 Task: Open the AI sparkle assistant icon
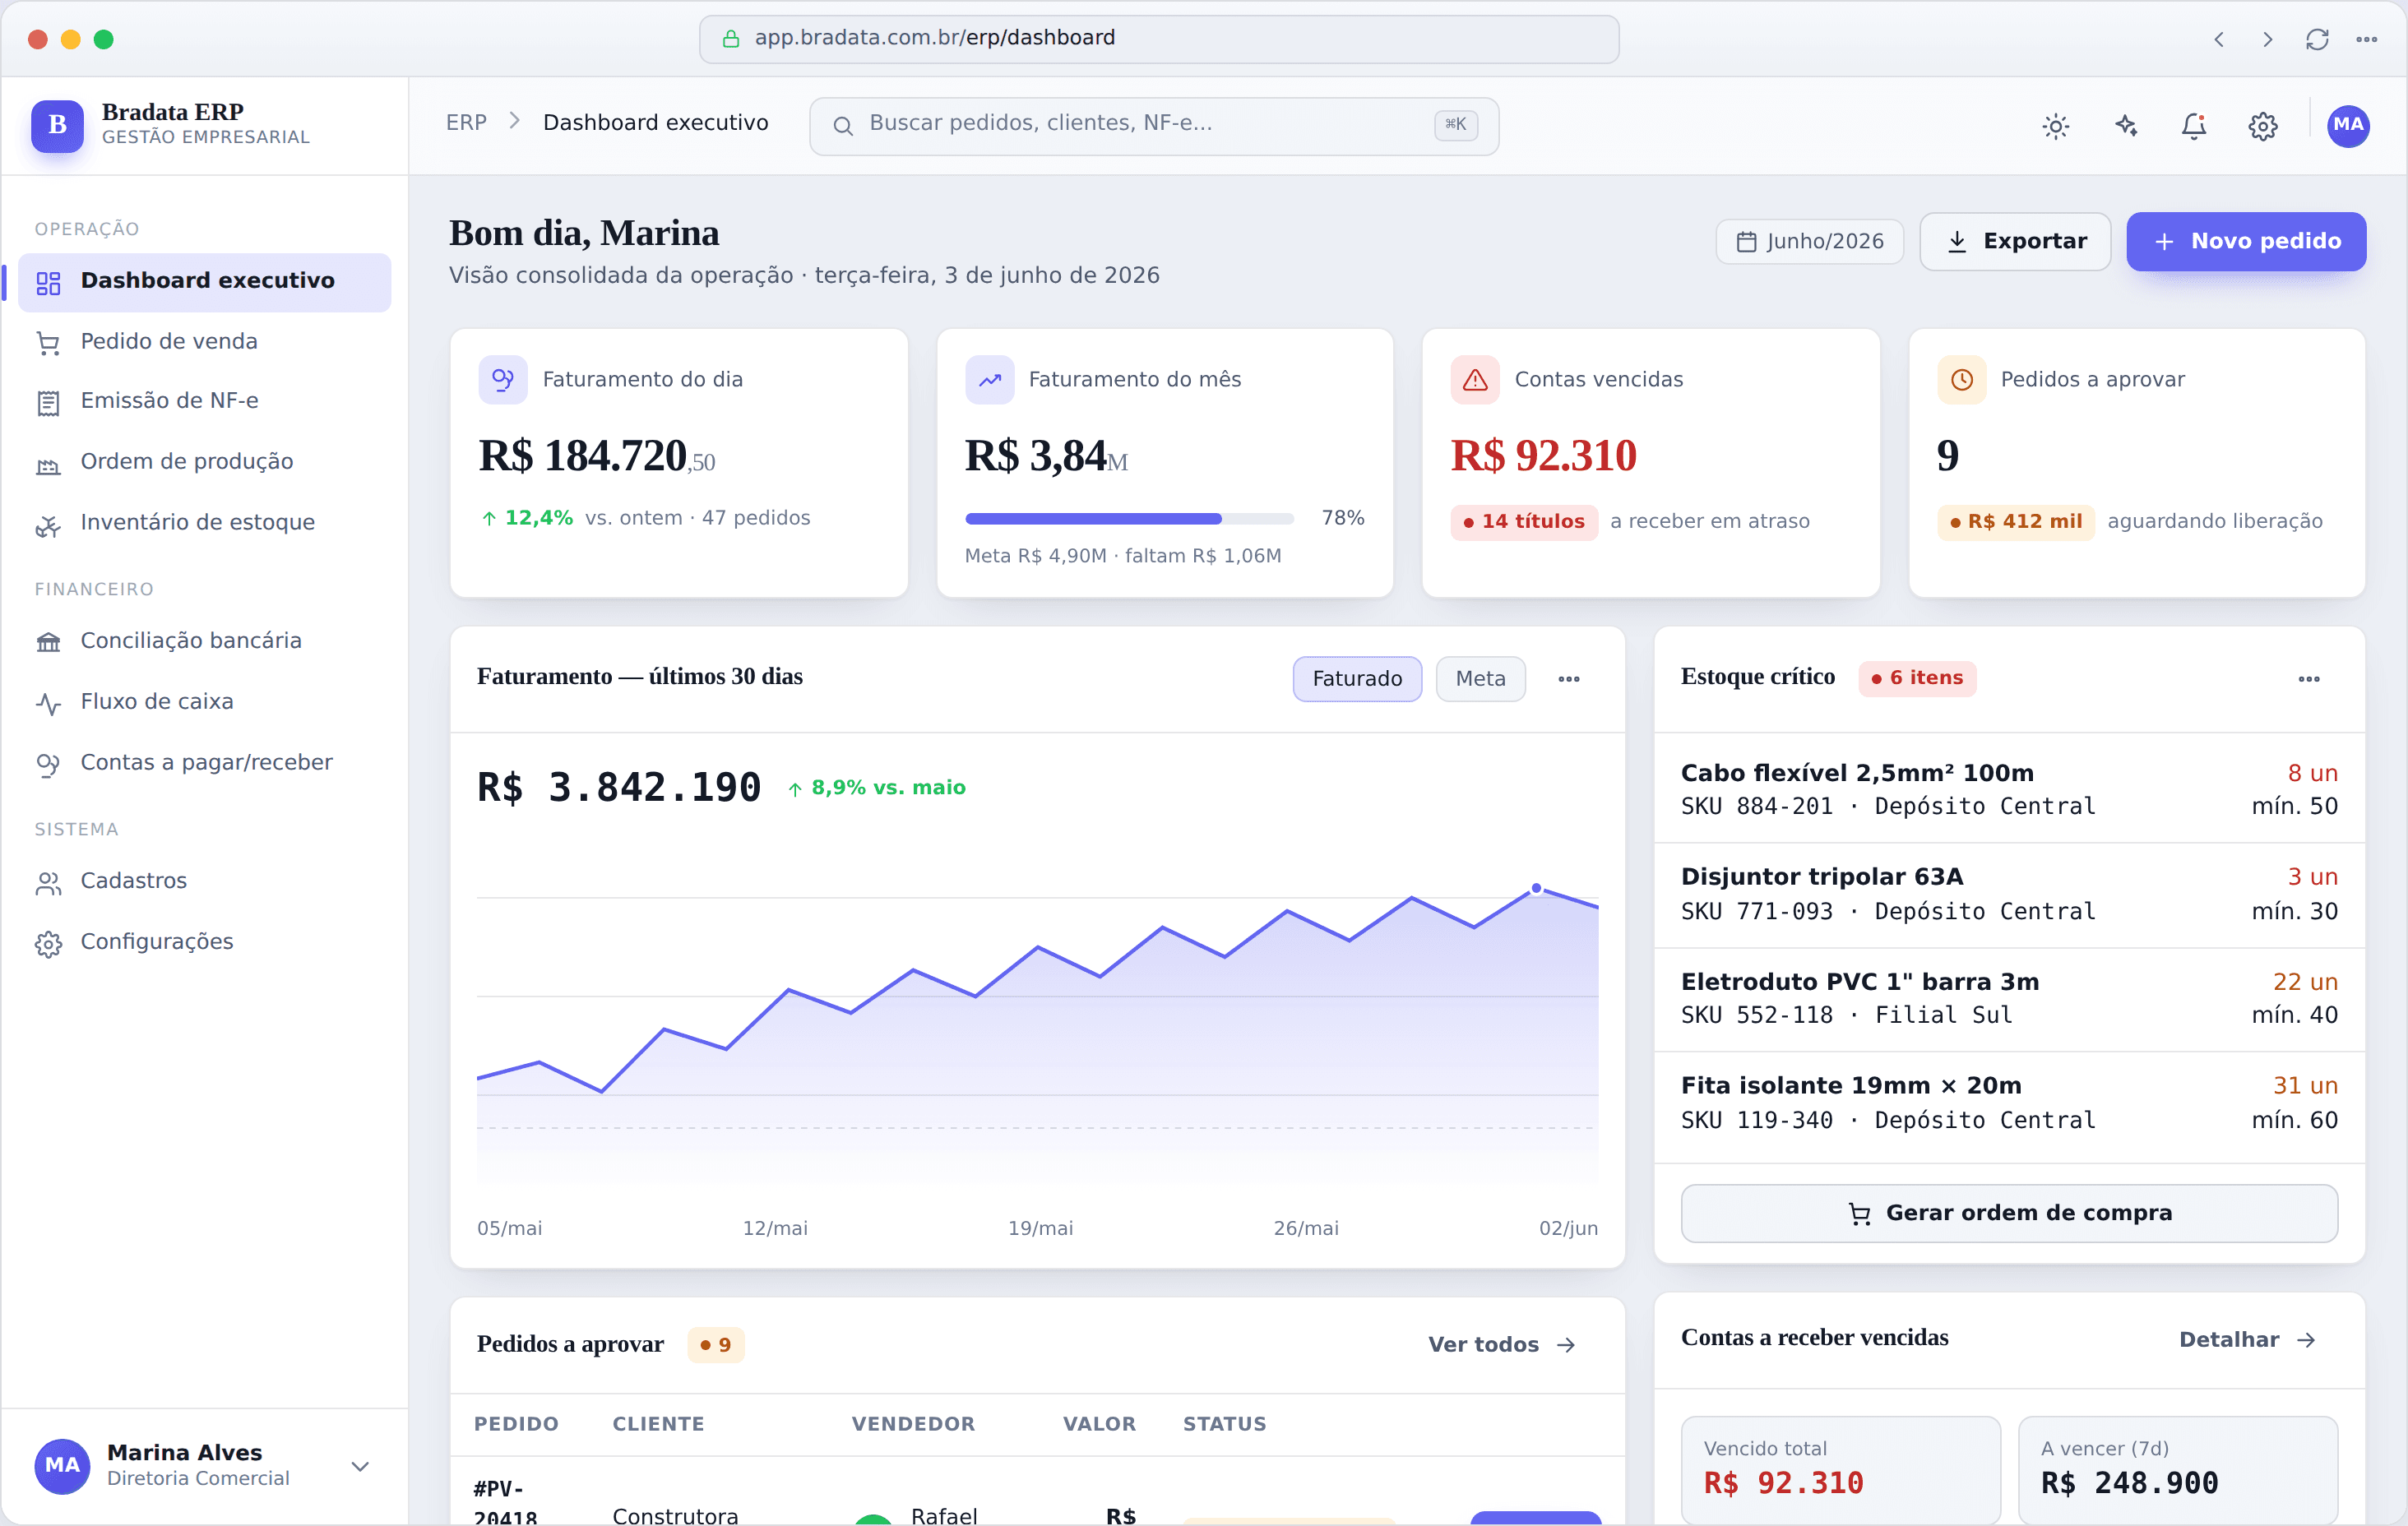2126,126
